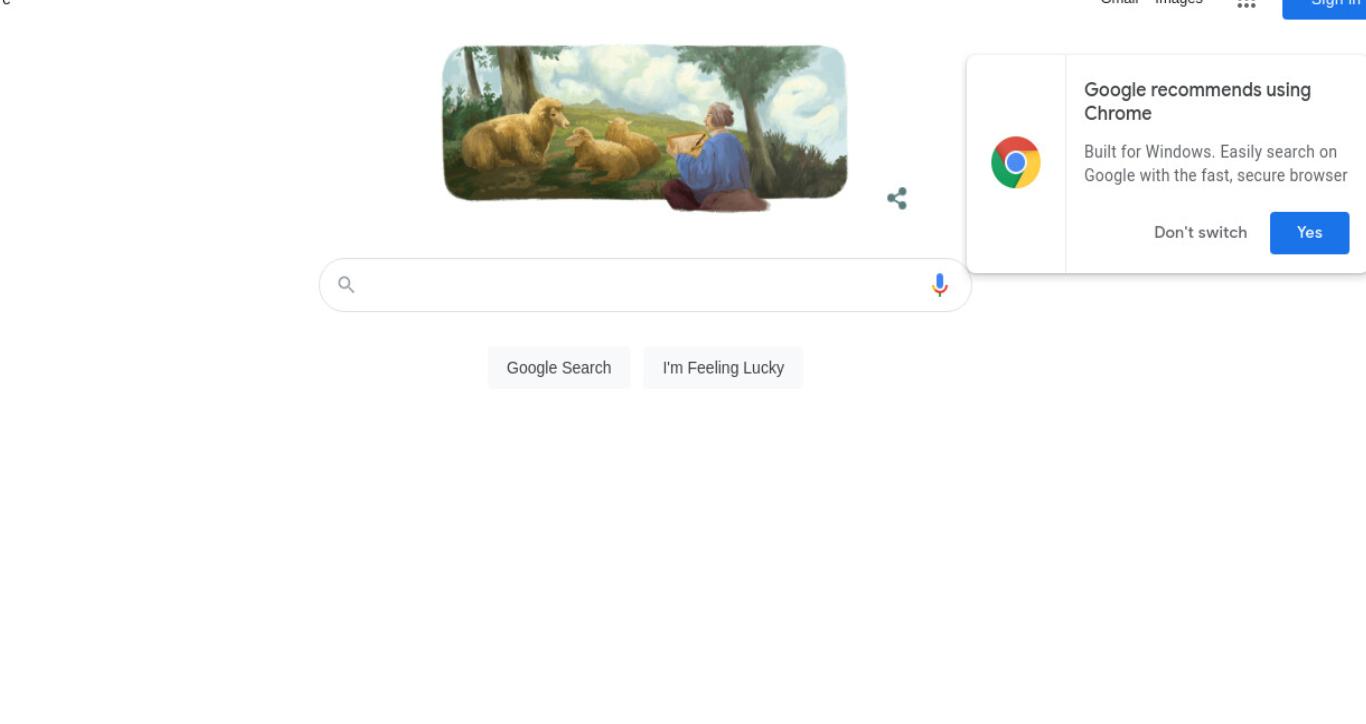Open the Gmail link at top
Screen dimensions: 1366x724
point(1119,3)
